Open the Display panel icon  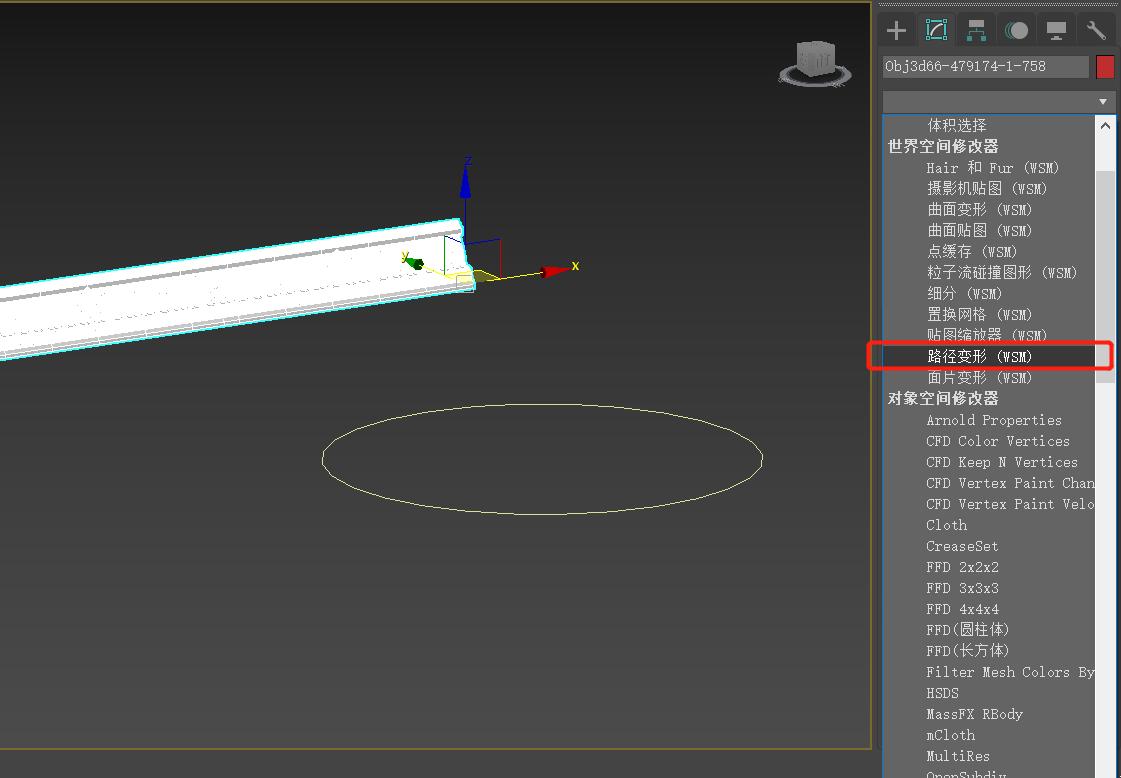(x=1056, y=30)
